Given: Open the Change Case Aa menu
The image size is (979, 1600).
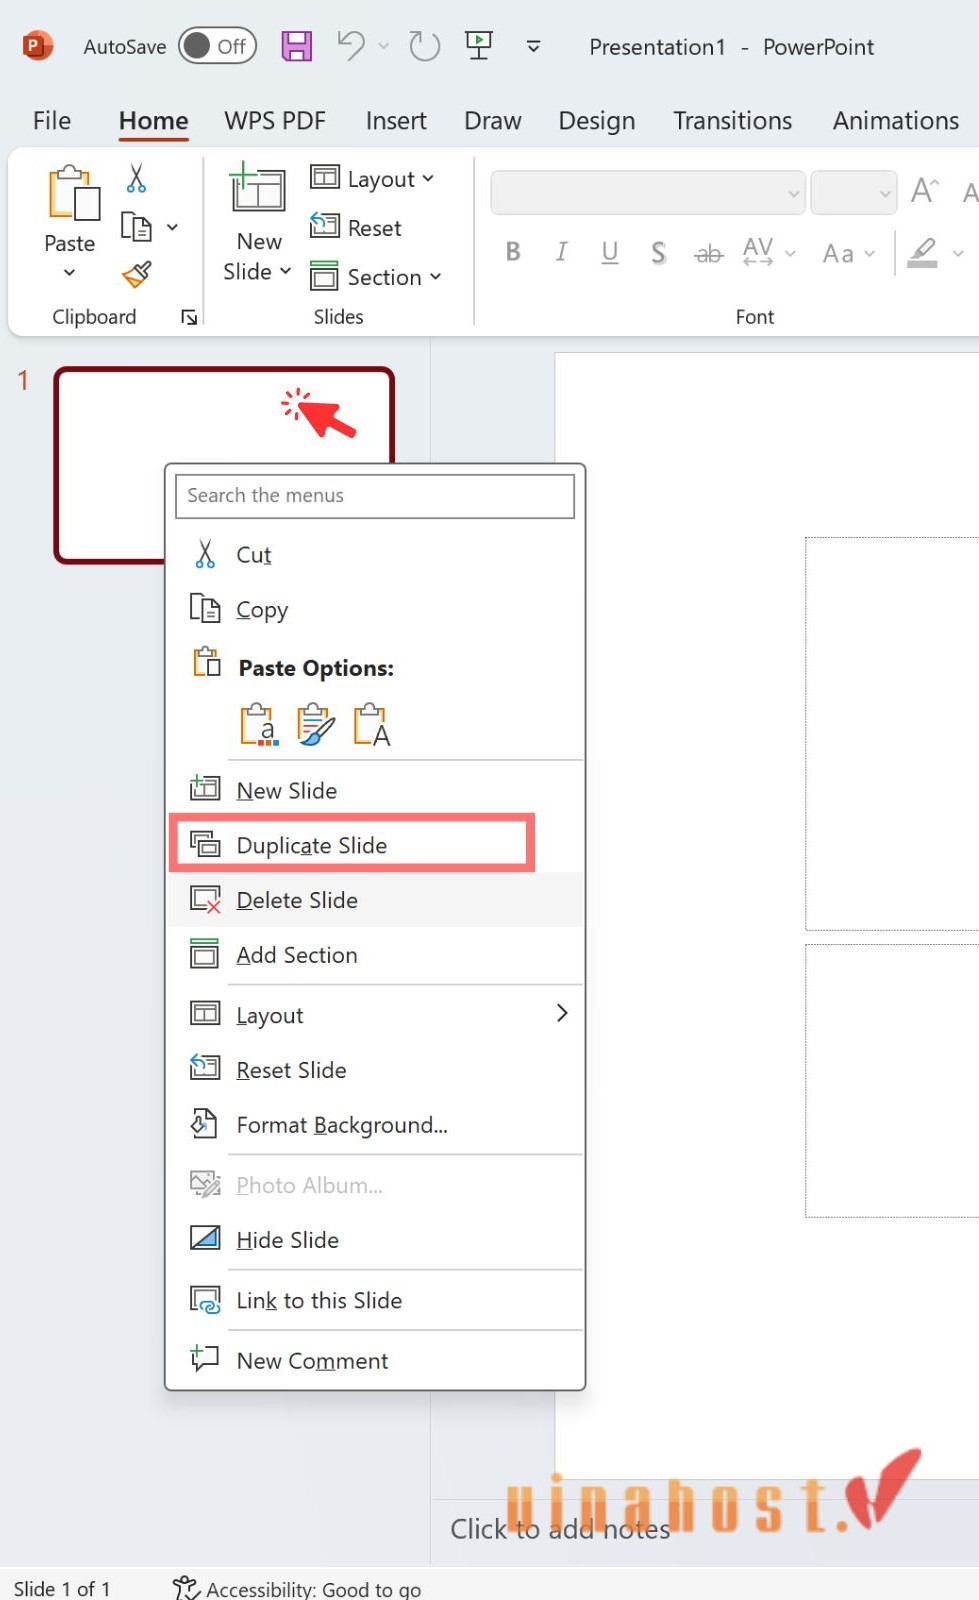Looking at the screenshot, I should tap(848, 253).
